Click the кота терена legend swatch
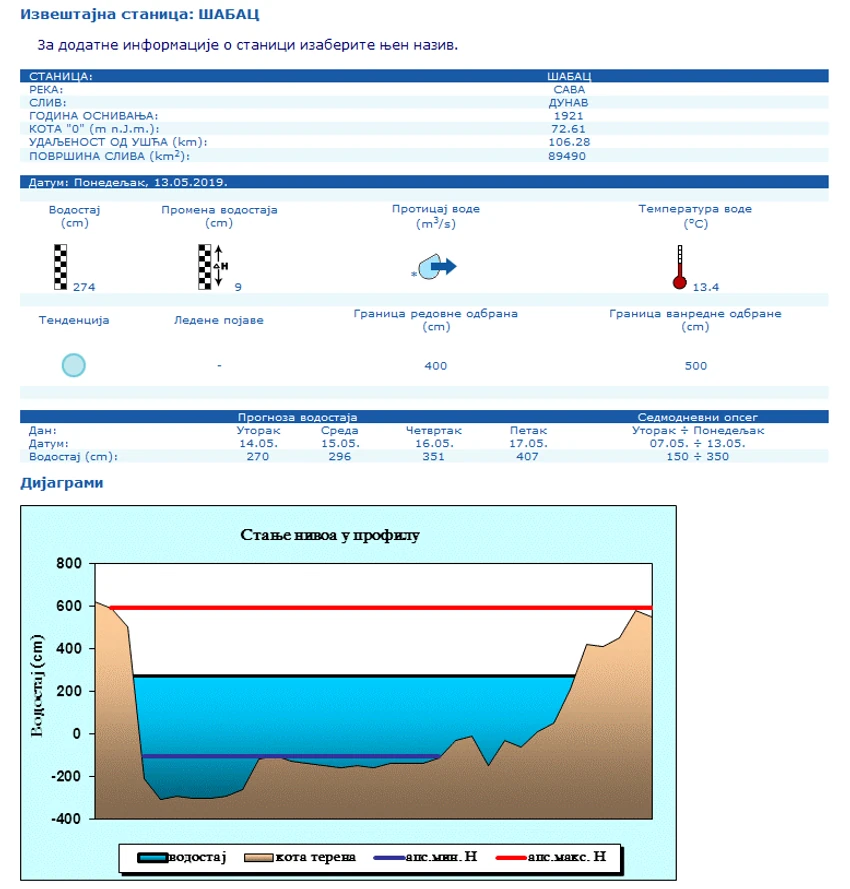Image resolution: width=850 pixels, height=889 pixels. pyautogui.click(x=259, y=857)
